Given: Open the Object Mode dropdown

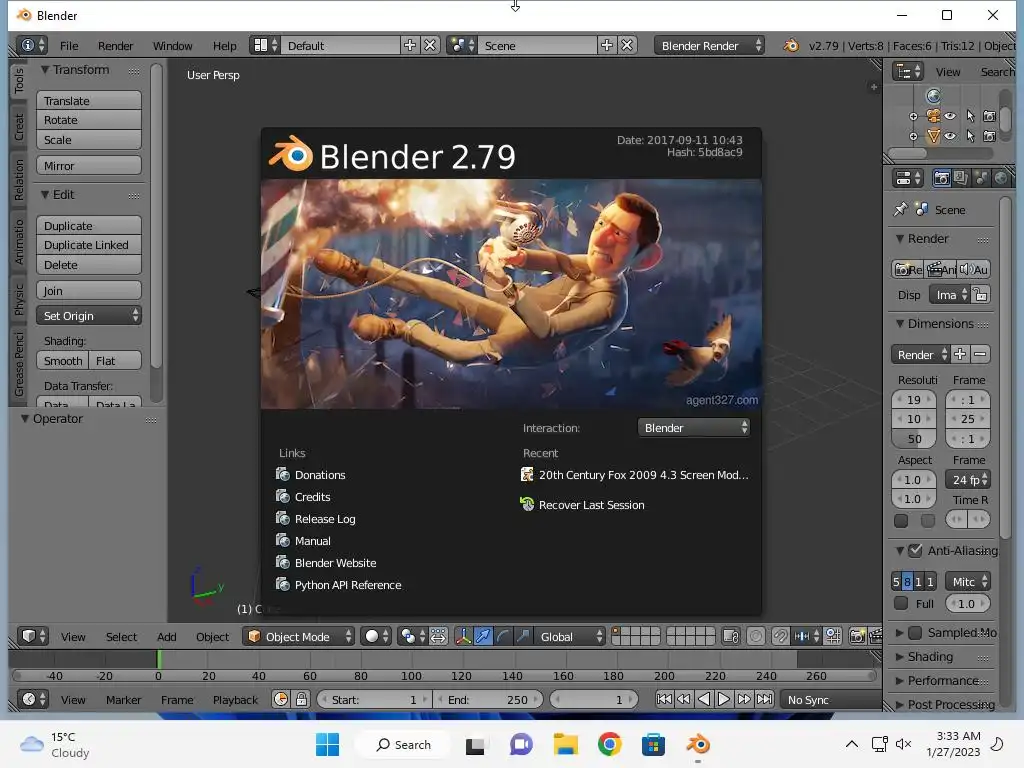Looking at the screenshot, I should pyautogui.click(x=299, y=636).
